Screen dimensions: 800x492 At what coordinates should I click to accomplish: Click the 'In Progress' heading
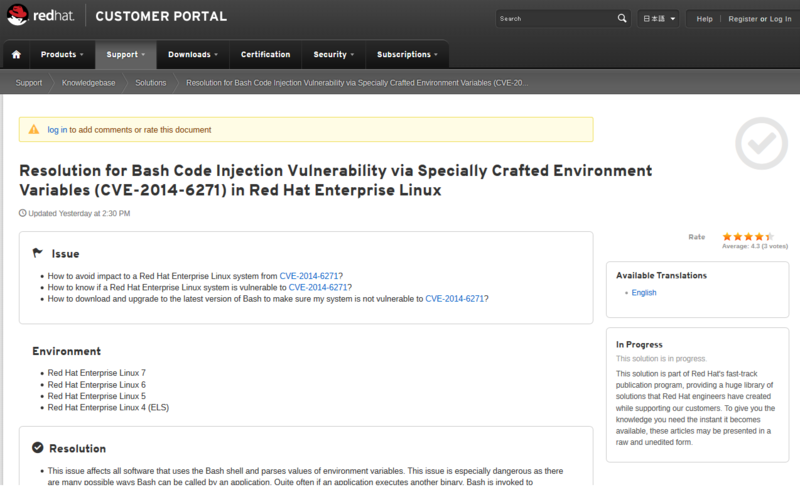[639, 345]
